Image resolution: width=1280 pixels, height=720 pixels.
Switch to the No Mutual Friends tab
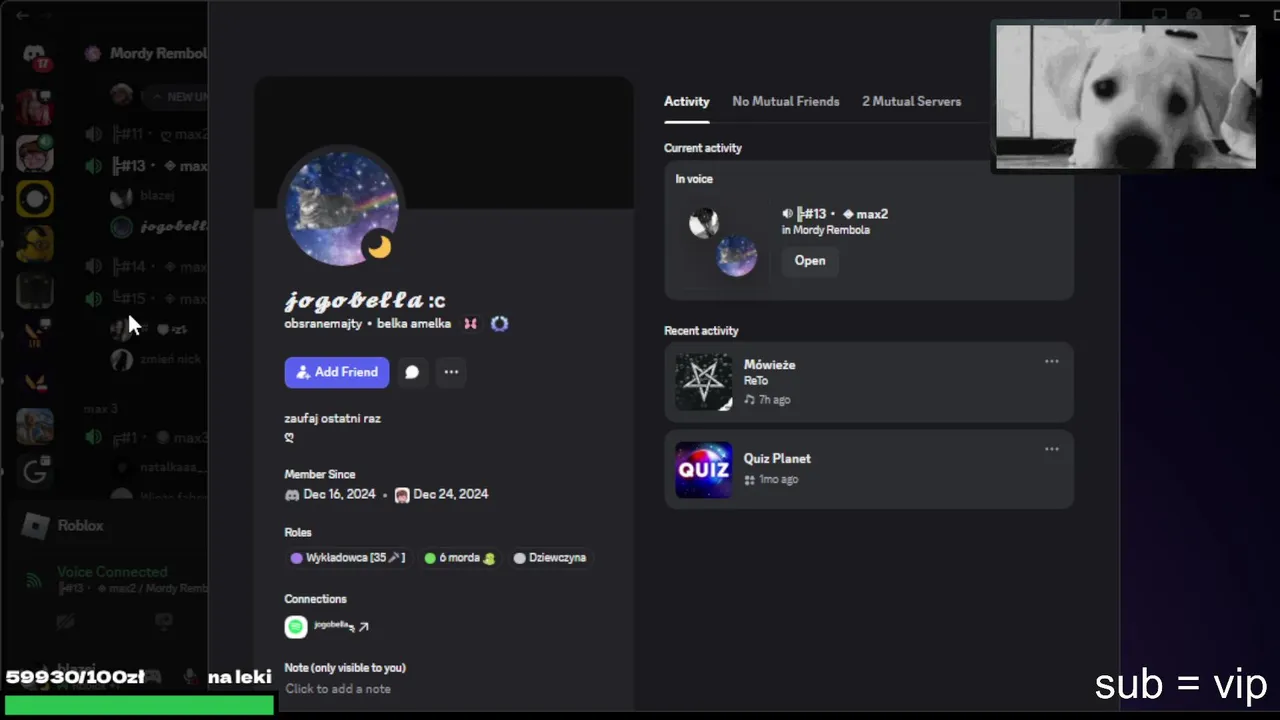786,101
